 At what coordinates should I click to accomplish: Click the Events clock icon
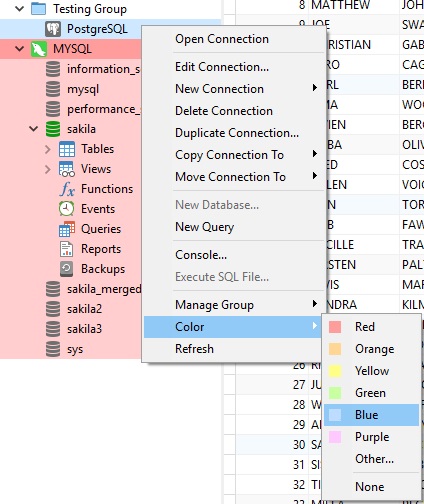[67, 209]
